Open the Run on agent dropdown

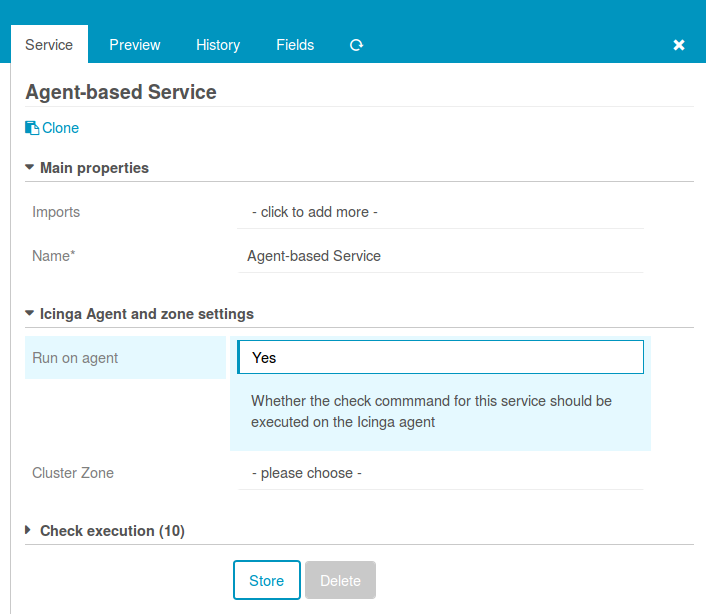pyautogui.click(x=440, y=358)
